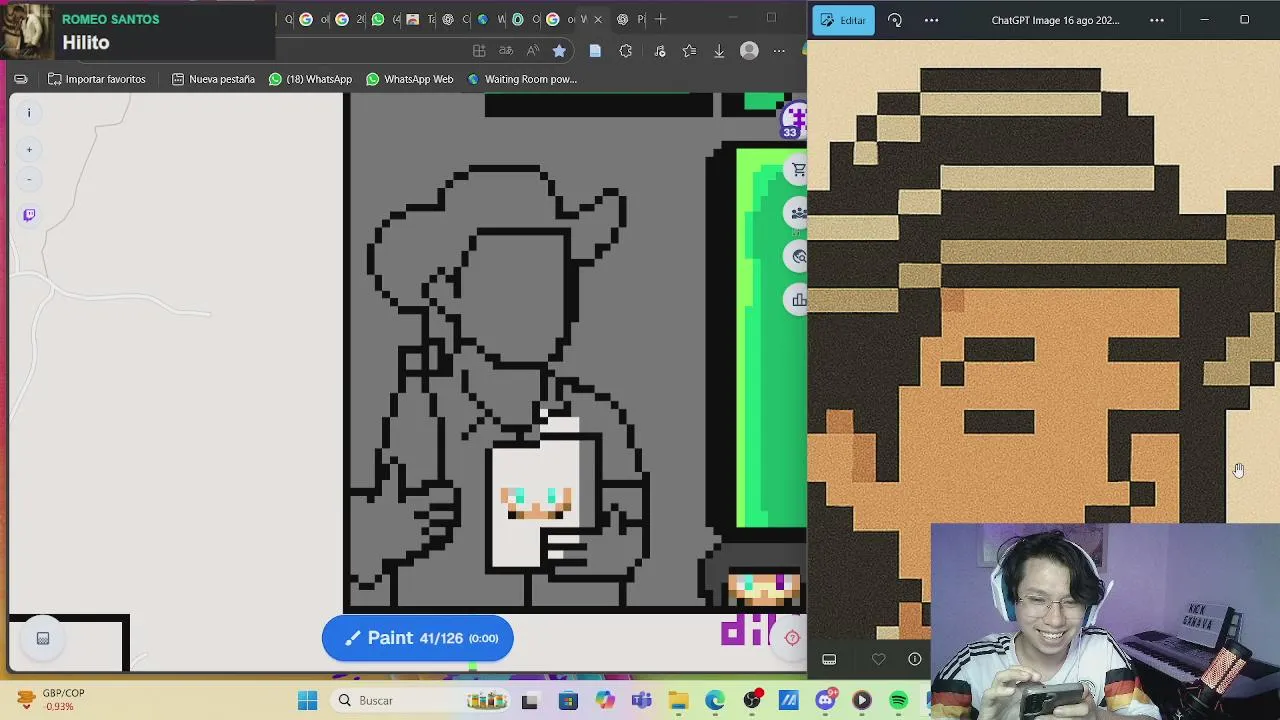Open Microsoft Teams from the taskbar

click(642, 701)
